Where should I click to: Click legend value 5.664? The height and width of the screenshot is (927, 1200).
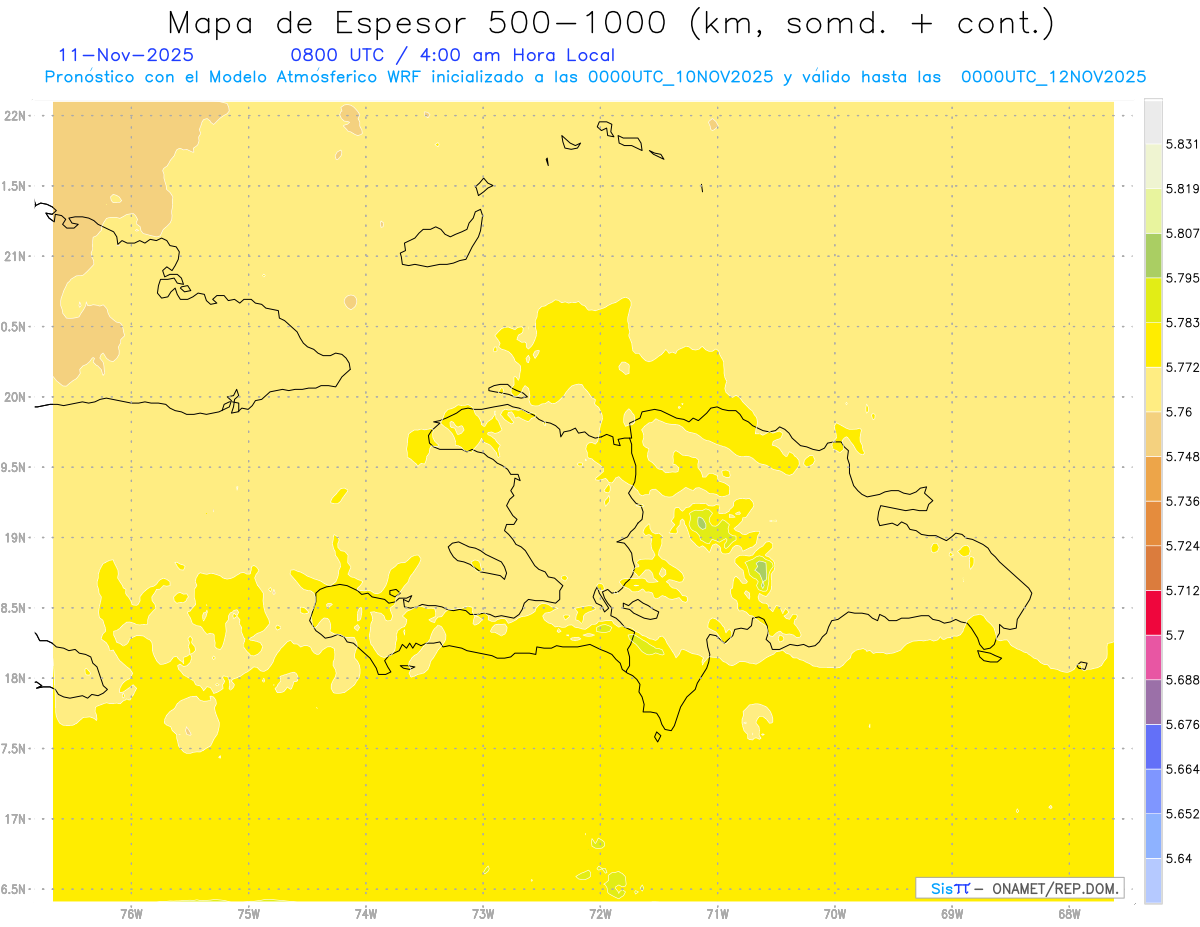[x=1182, y=769]
